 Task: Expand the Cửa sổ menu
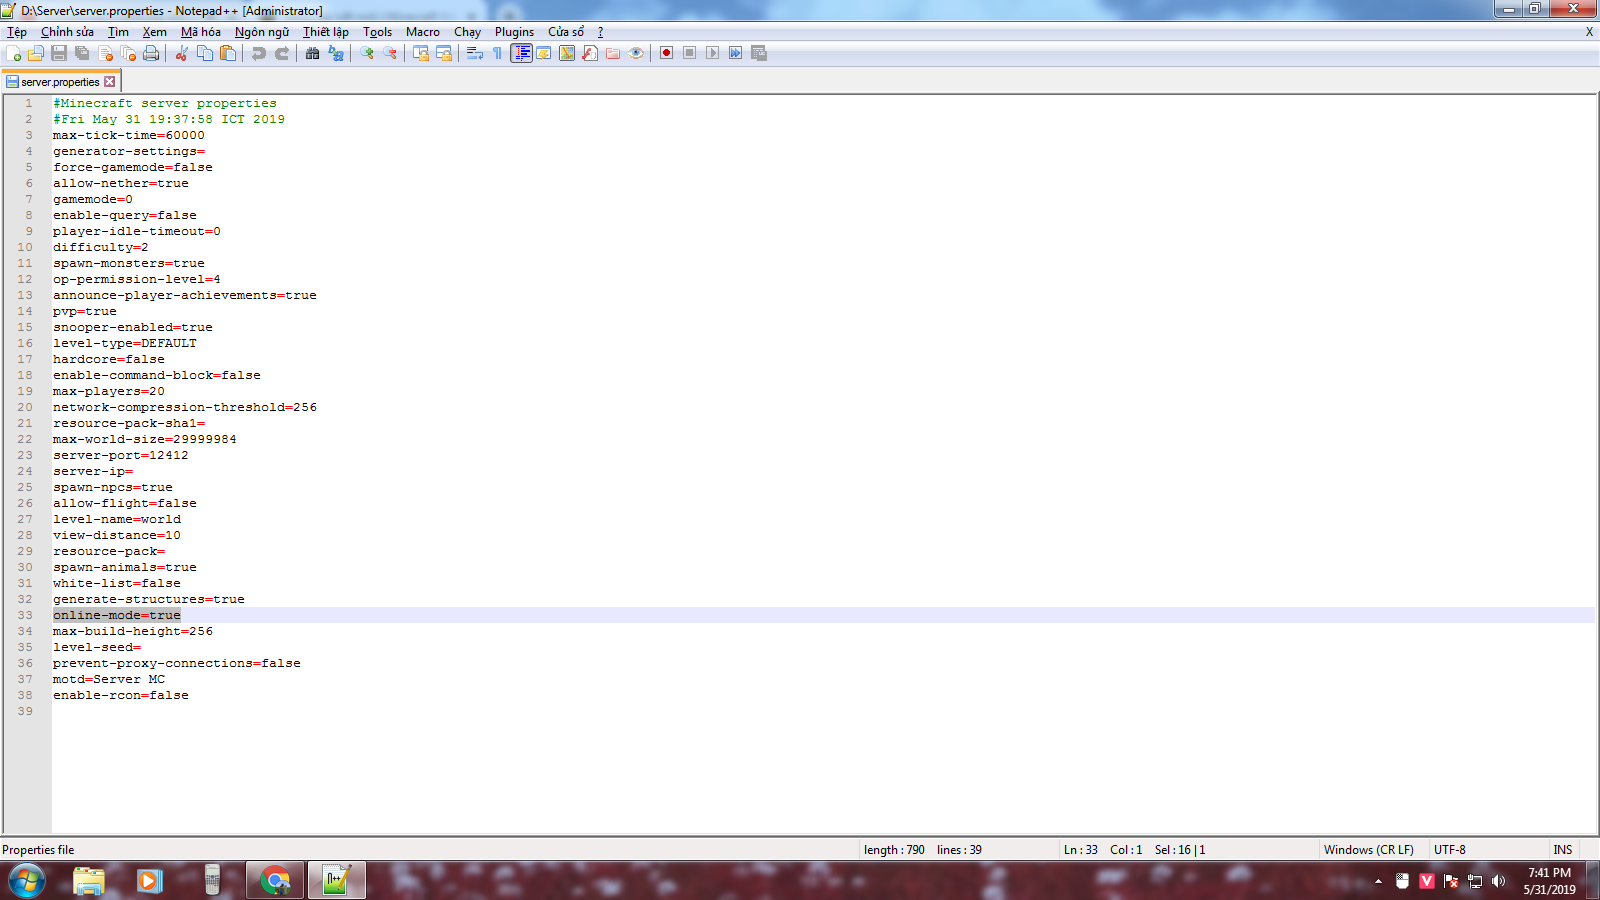point(566,32)
